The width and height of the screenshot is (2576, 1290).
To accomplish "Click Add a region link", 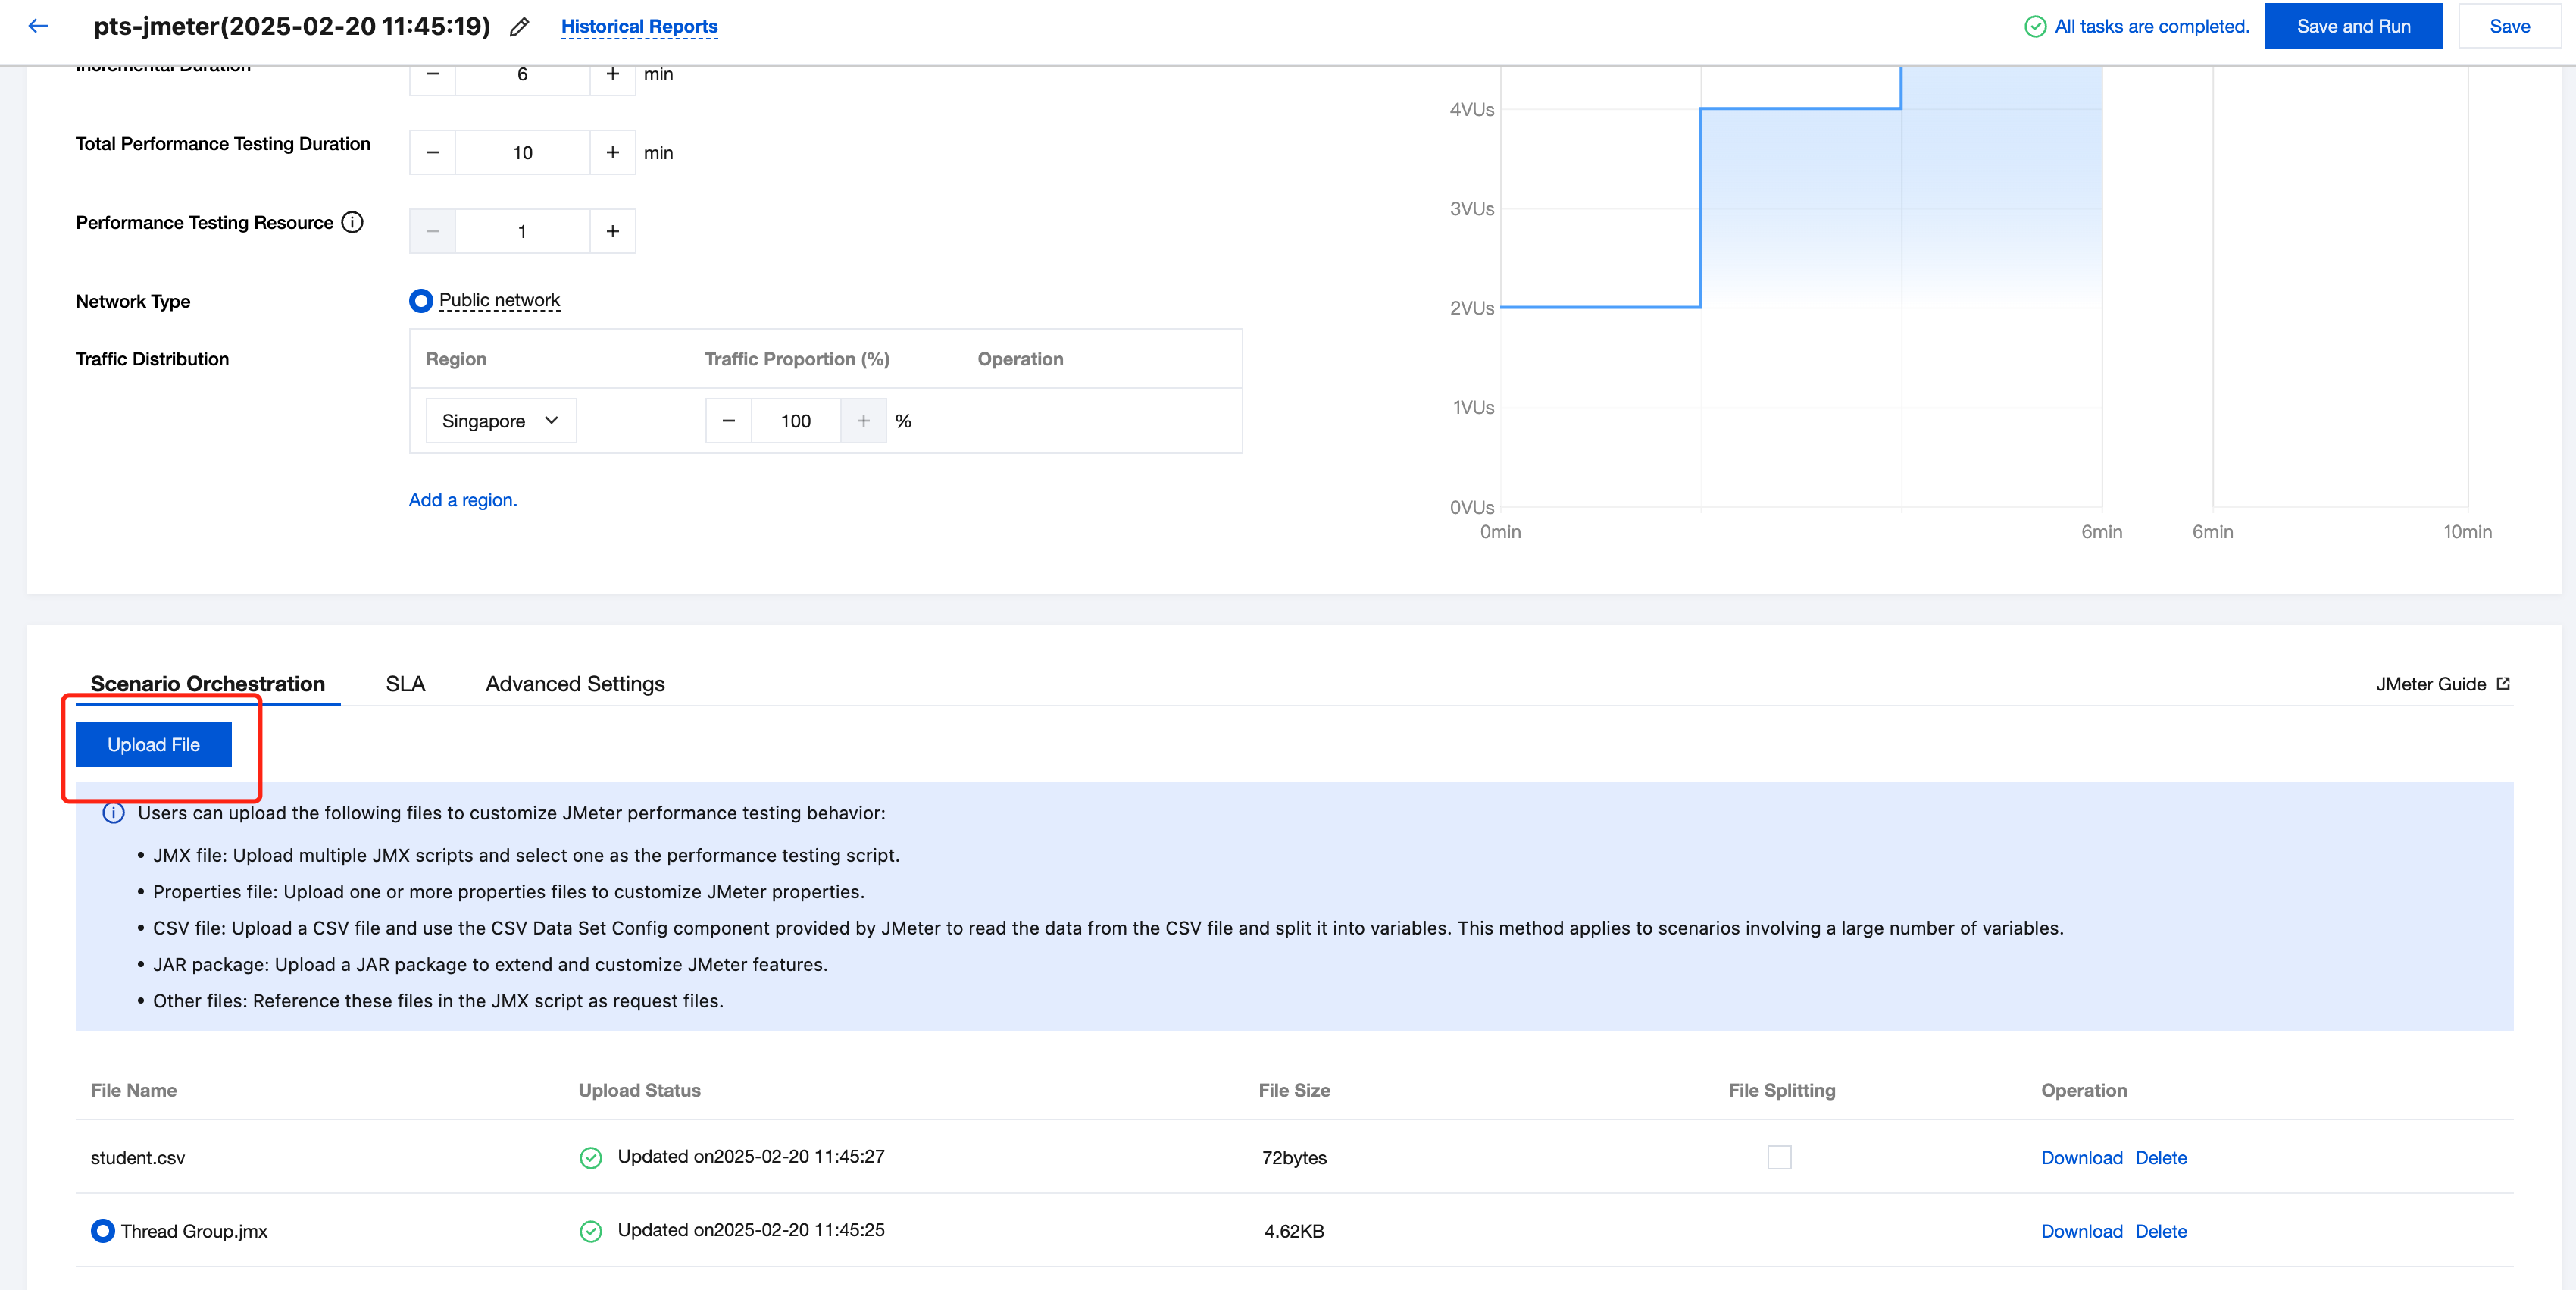I will click(462, 500).
